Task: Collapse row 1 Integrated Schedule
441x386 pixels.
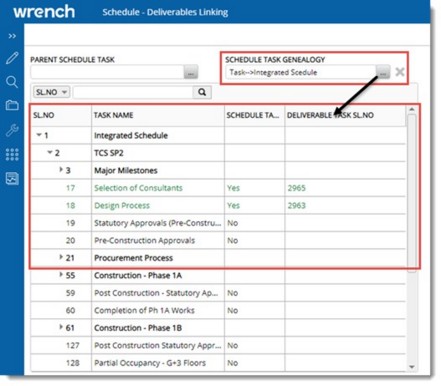Action: pyautogui.click(x=39, y=135)
